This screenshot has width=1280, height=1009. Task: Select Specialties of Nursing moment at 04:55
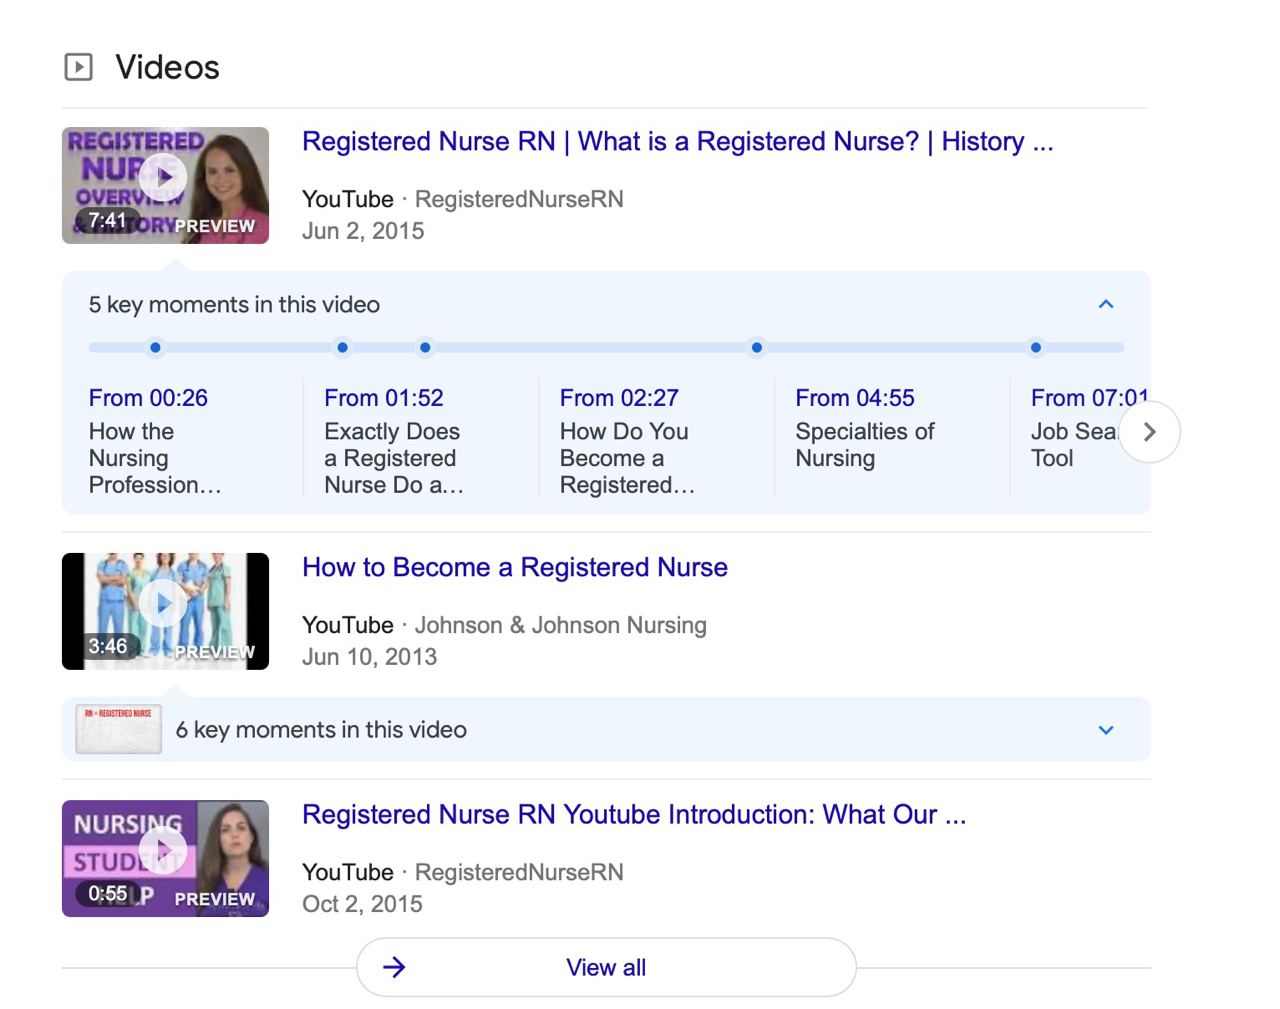coord(864,444)
